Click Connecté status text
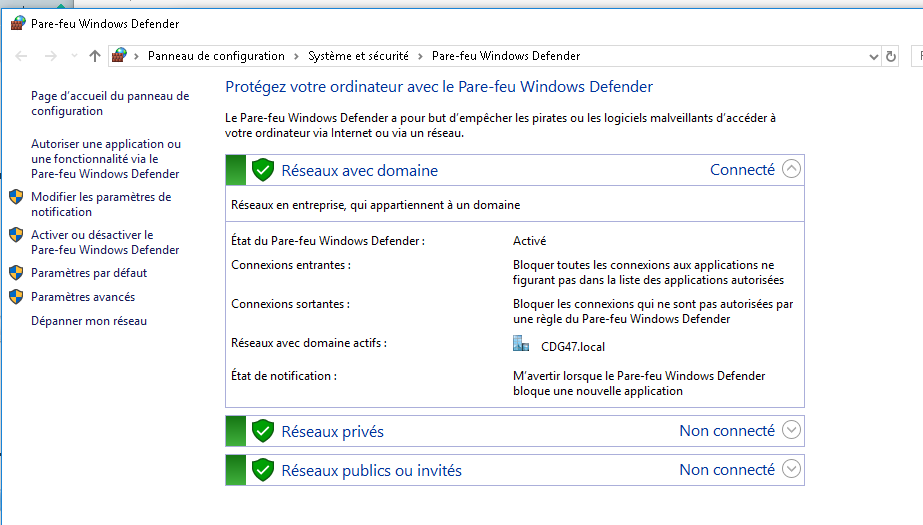This screenshot has height=525, width=923. coord(742,170)
